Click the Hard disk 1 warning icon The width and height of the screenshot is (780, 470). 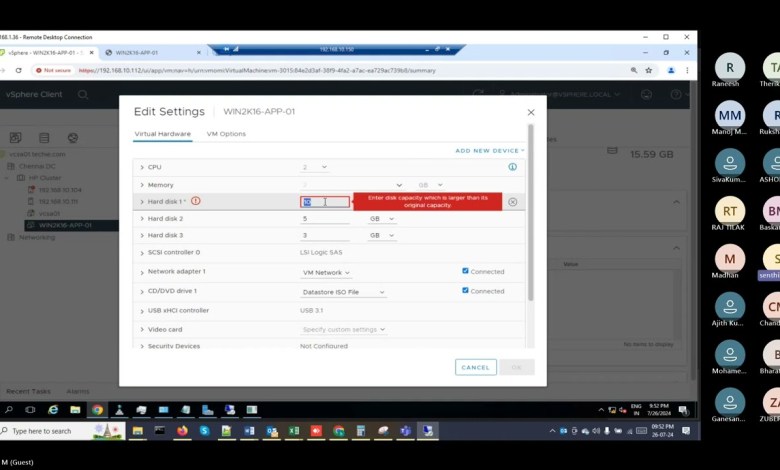[x=195, y=201]
